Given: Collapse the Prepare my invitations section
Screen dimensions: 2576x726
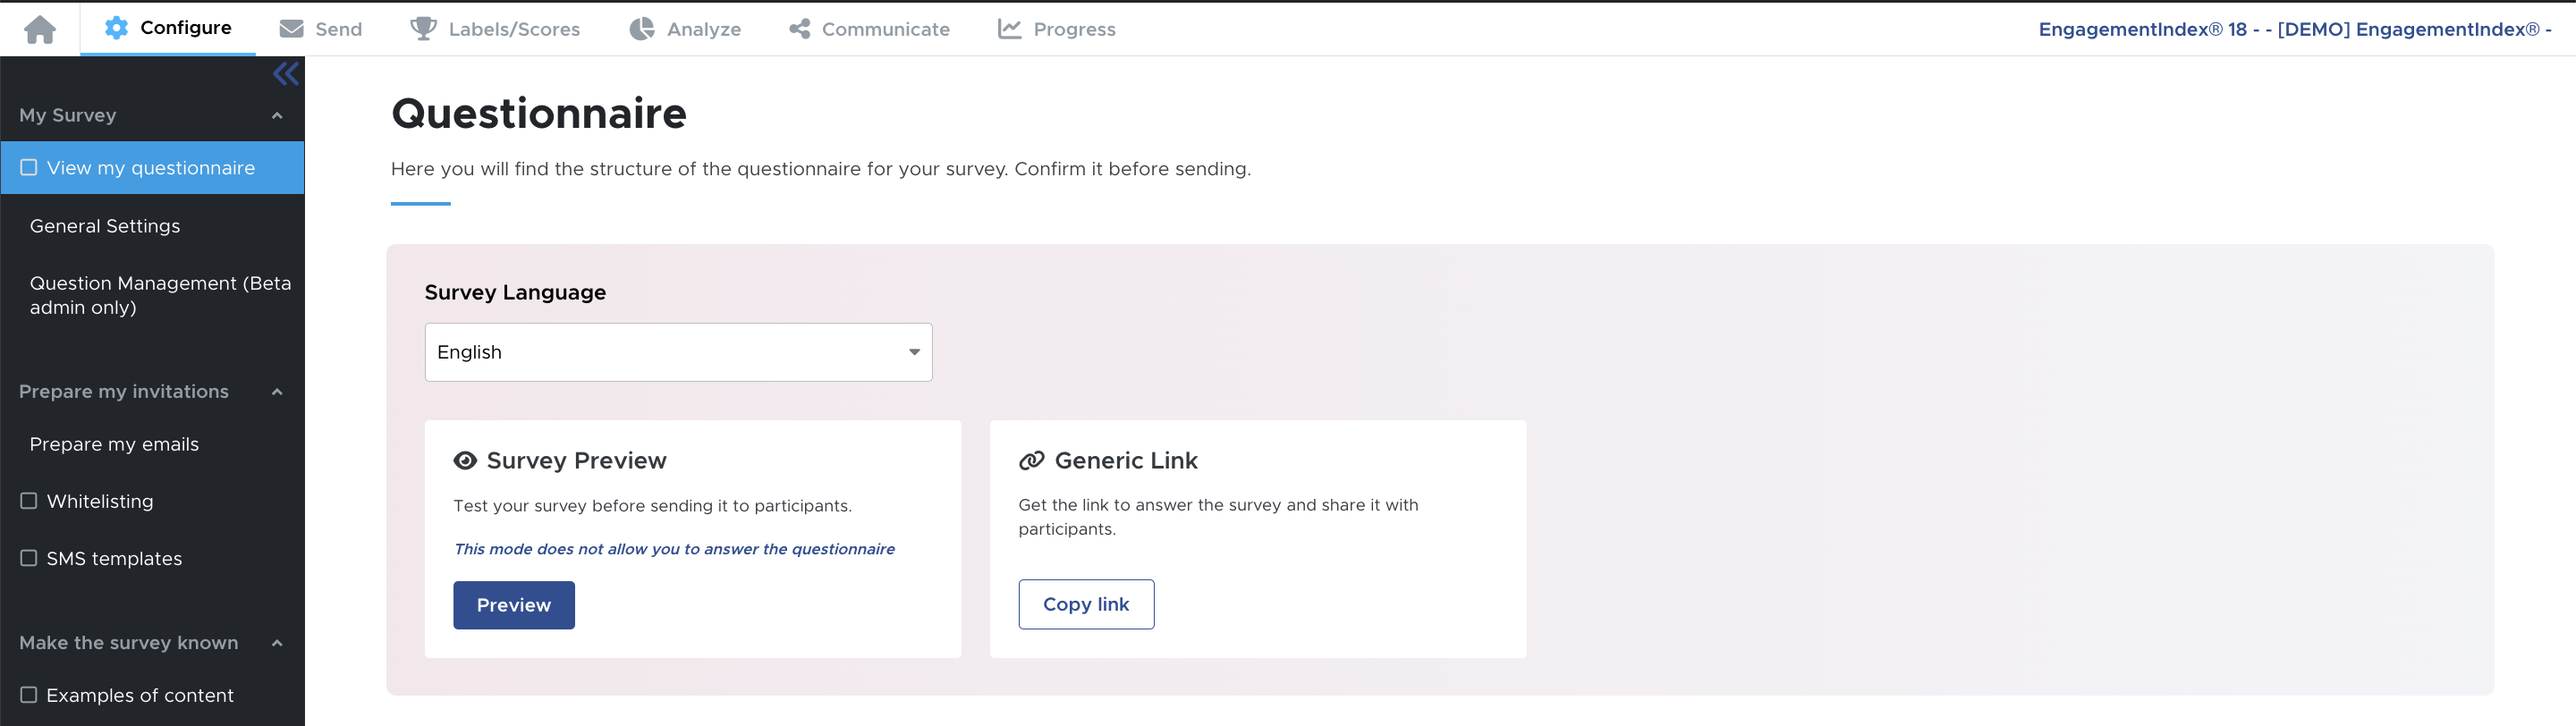Looking at the screenshot, I should tap(277, 392).
